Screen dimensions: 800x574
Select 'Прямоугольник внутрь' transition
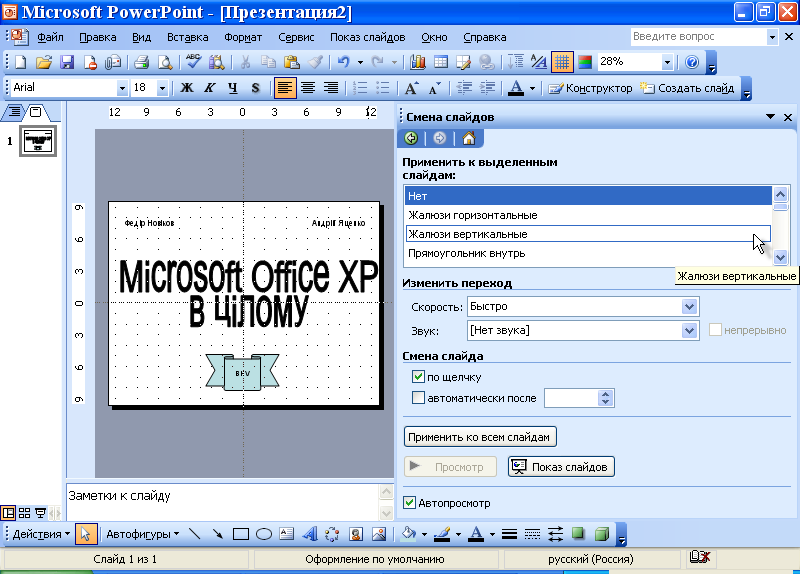coord(588,254)
